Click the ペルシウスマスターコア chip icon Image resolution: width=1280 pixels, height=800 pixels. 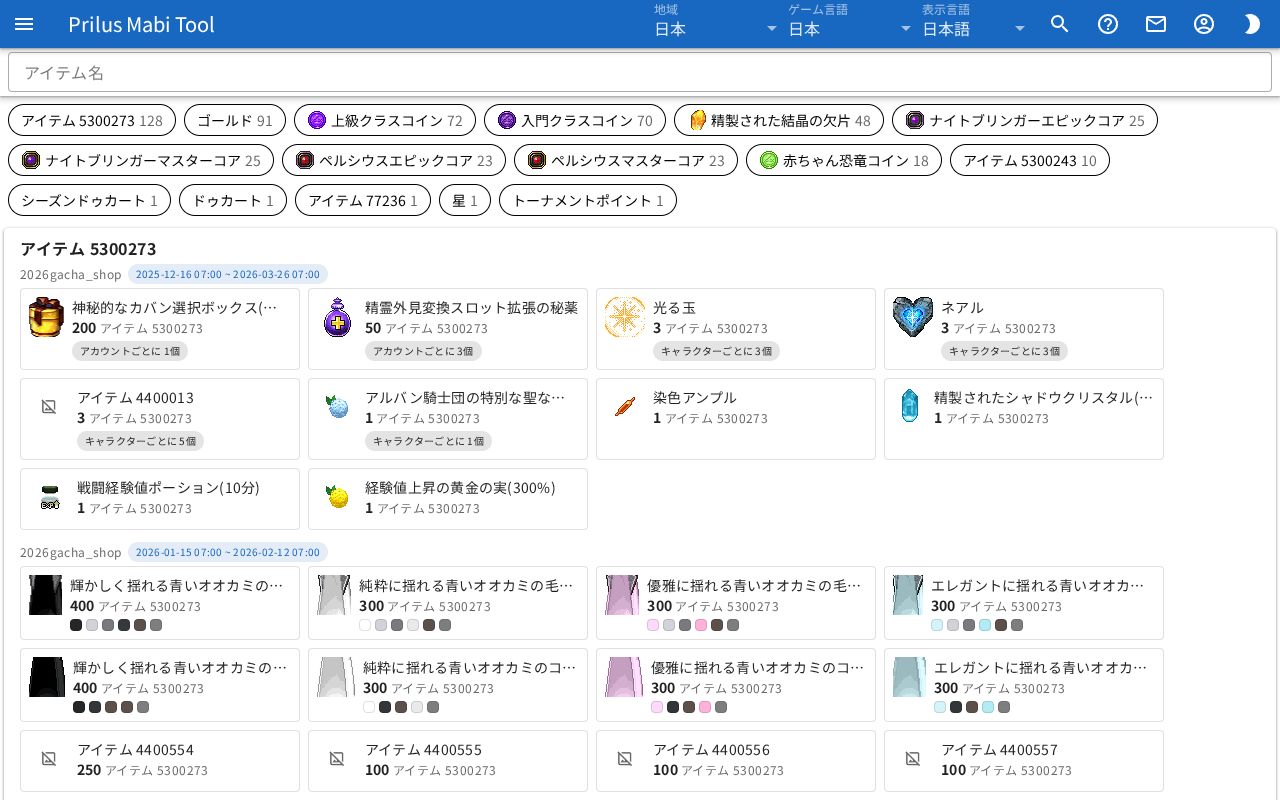pyautogui.click(x=537, y=160)
